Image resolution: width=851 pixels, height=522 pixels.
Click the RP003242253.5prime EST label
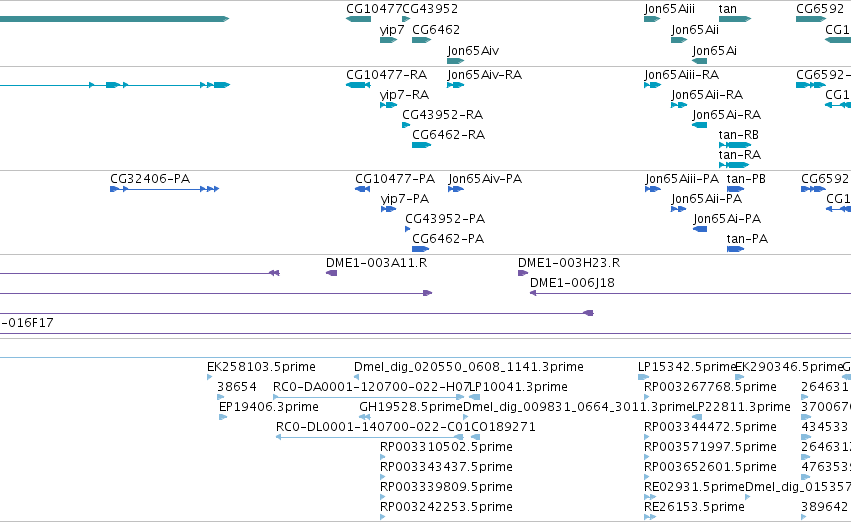tap(446, 507)
